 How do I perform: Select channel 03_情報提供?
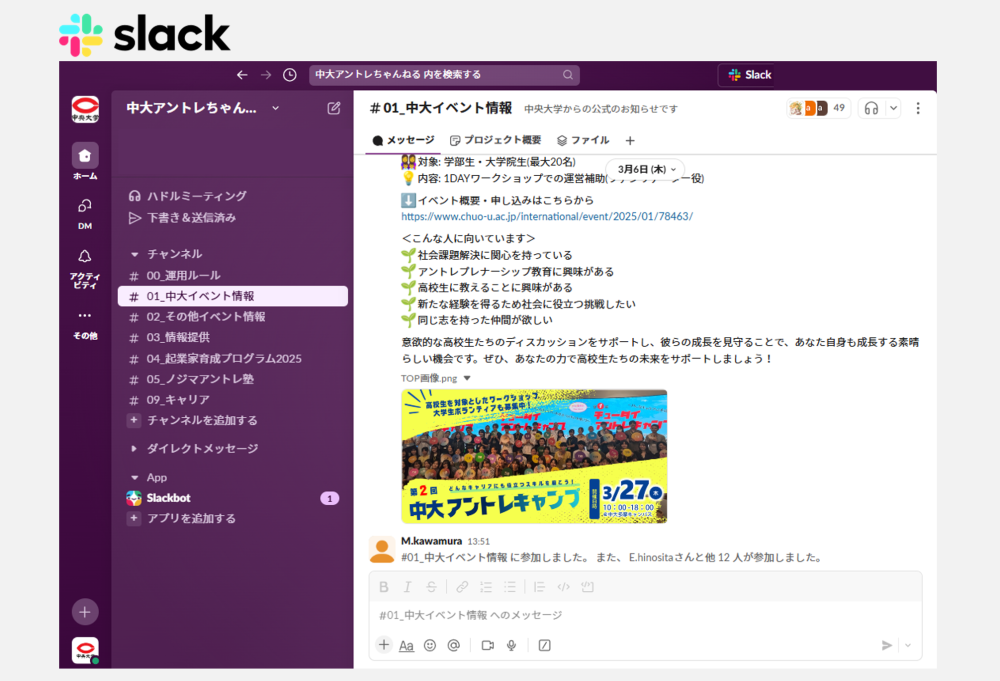233,337
